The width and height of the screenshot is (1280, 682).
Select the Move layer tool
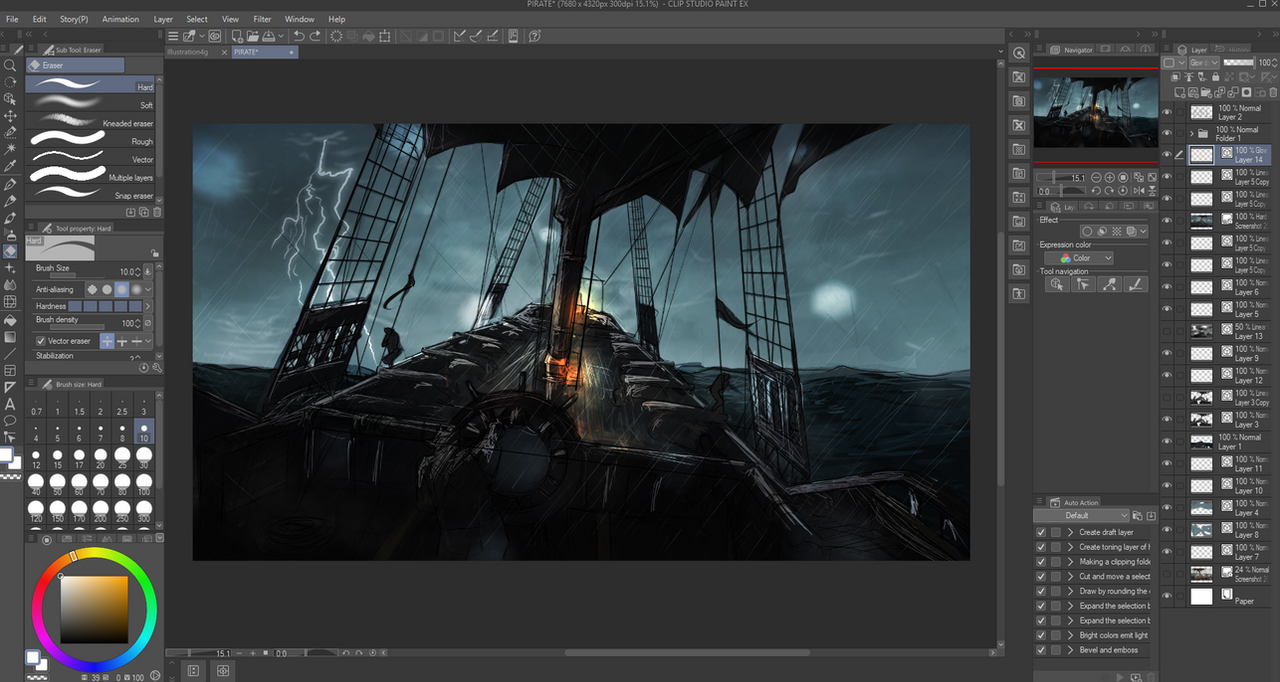click(10, 116)
